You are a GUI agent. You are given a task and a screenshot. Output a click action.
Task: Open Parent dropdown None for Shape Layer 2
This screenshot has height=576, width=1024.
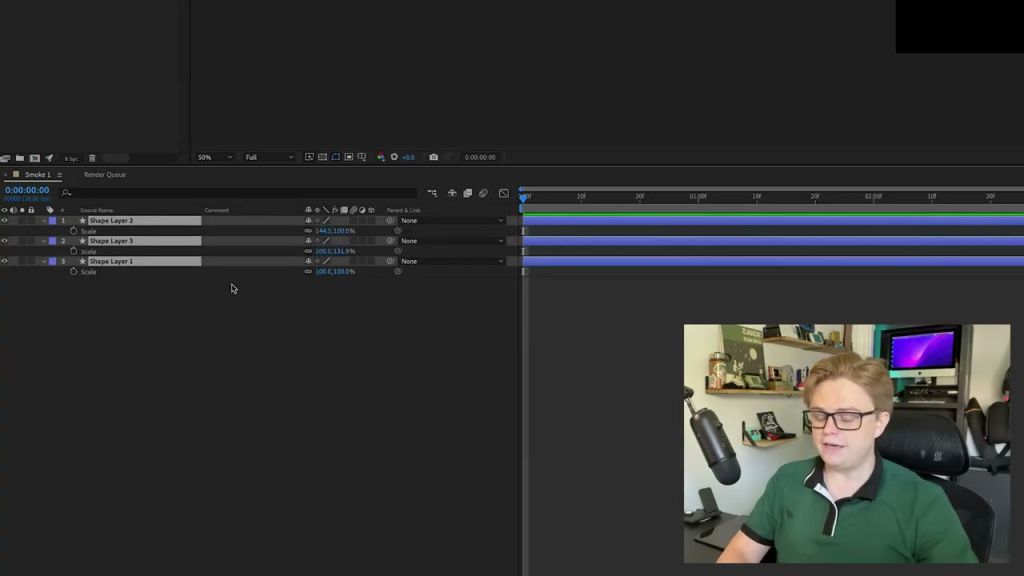453,221
